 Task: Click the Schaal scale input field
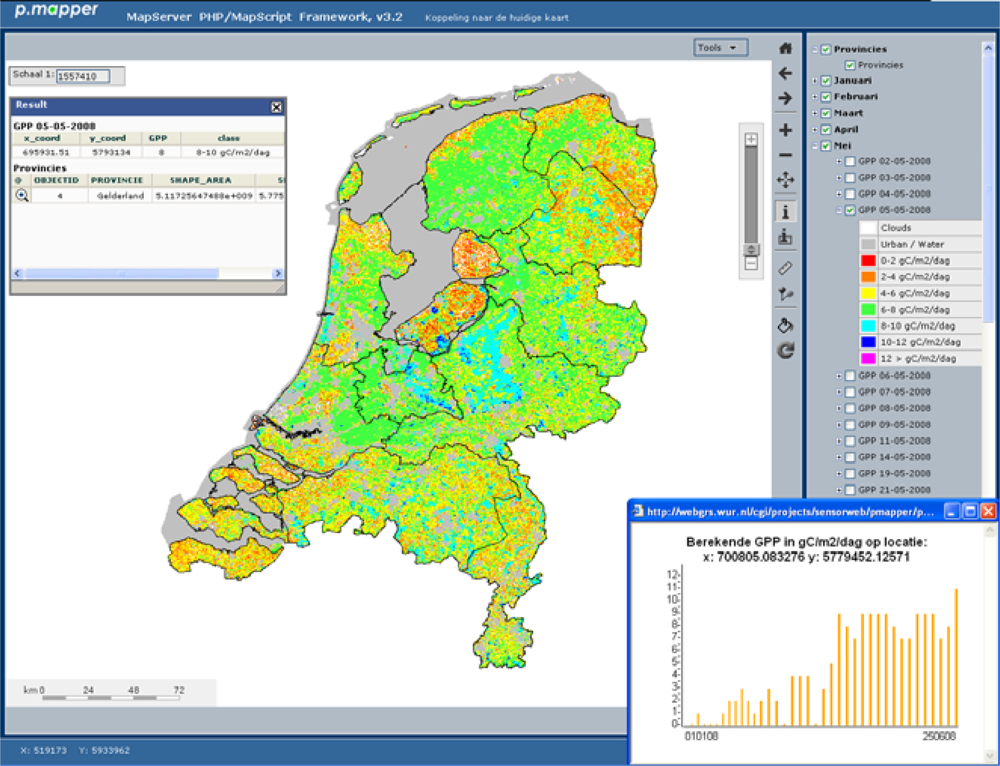pyautogui.click(x=88, y=76)
